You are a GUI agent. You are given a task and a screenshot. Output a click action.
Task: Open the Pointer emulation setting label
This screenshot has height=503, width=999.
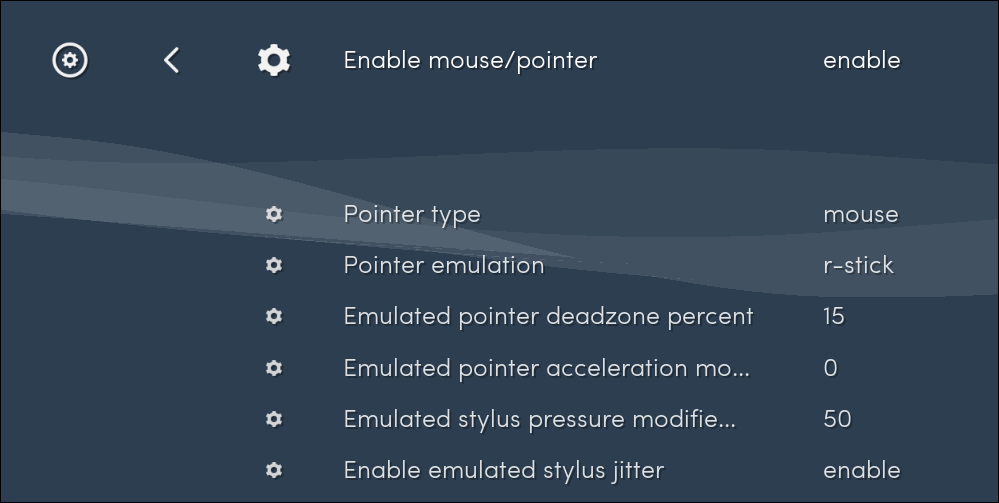click(x=444, y=265)
